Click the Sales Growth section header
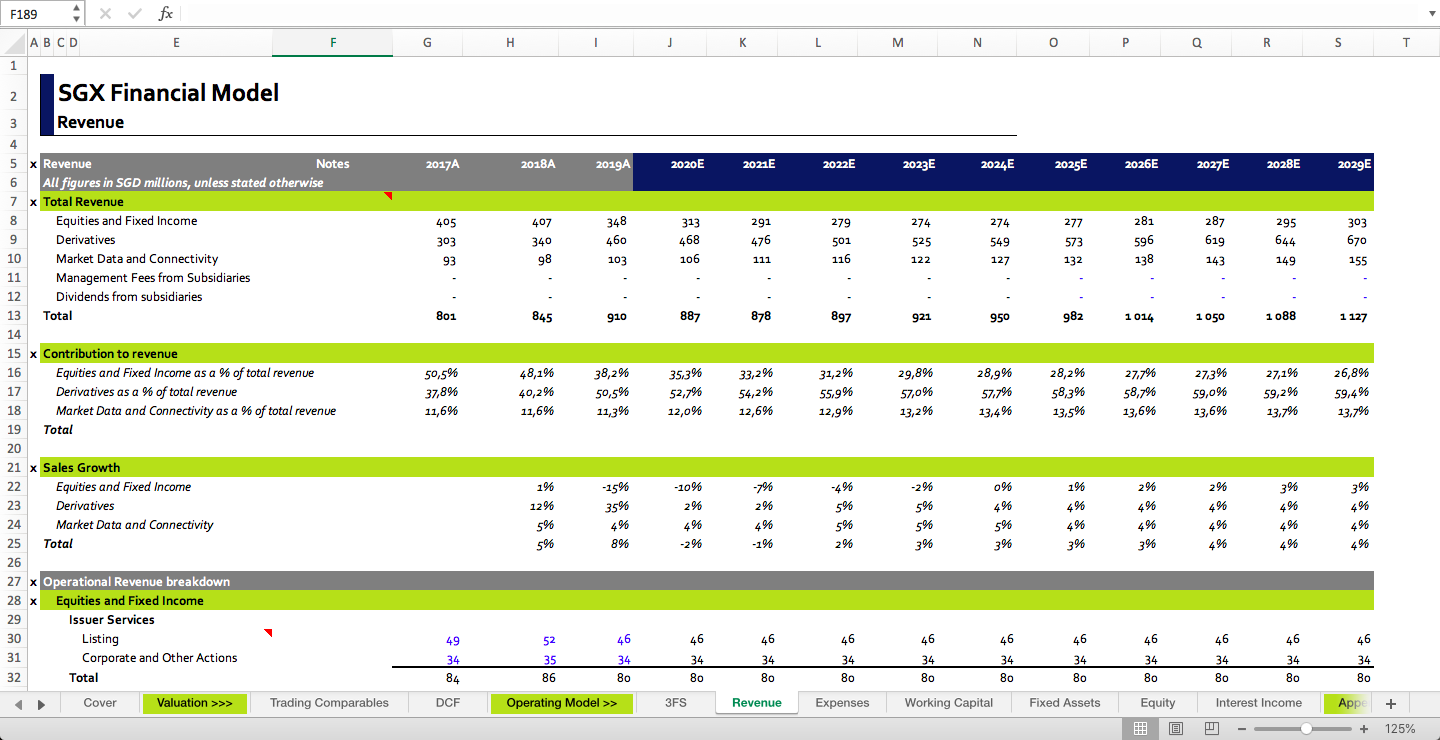The image size is (1440, 740). [x=81, y=468]
